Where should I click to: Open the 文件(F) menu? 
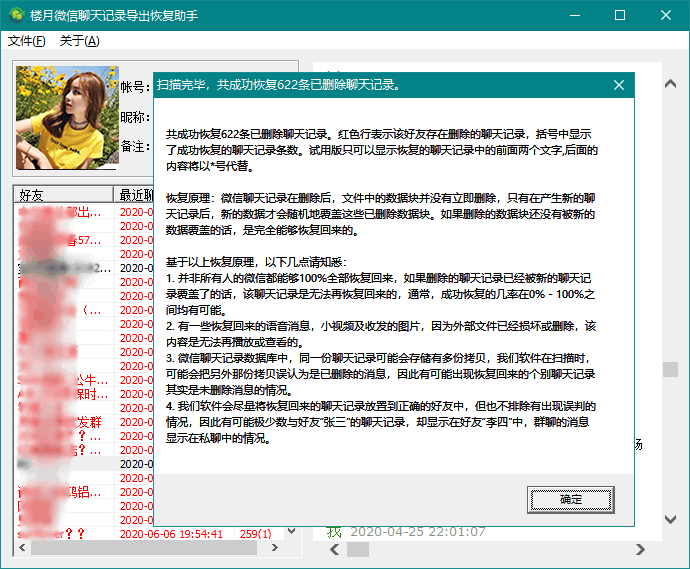[x=26, y=41]
